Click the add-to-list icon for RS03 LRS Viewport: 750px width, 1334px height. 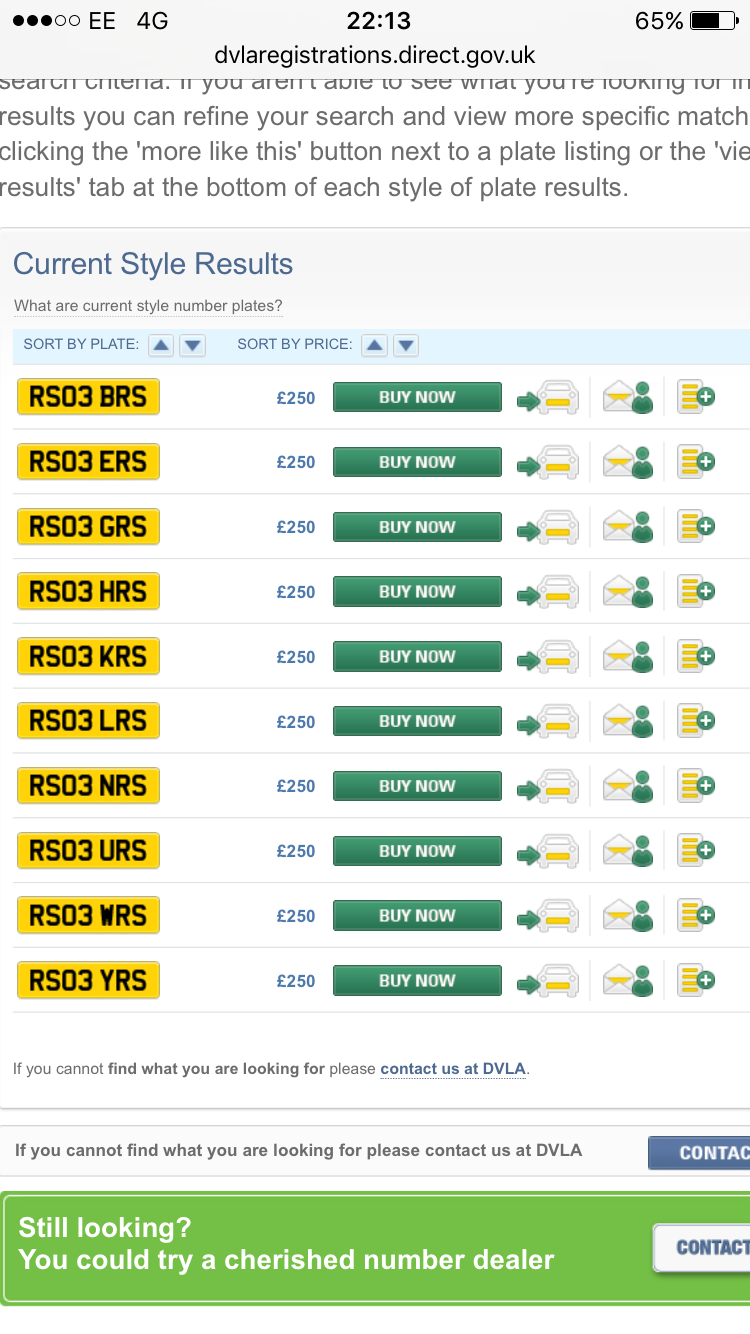pyautogui.click(x=696, y=721)
